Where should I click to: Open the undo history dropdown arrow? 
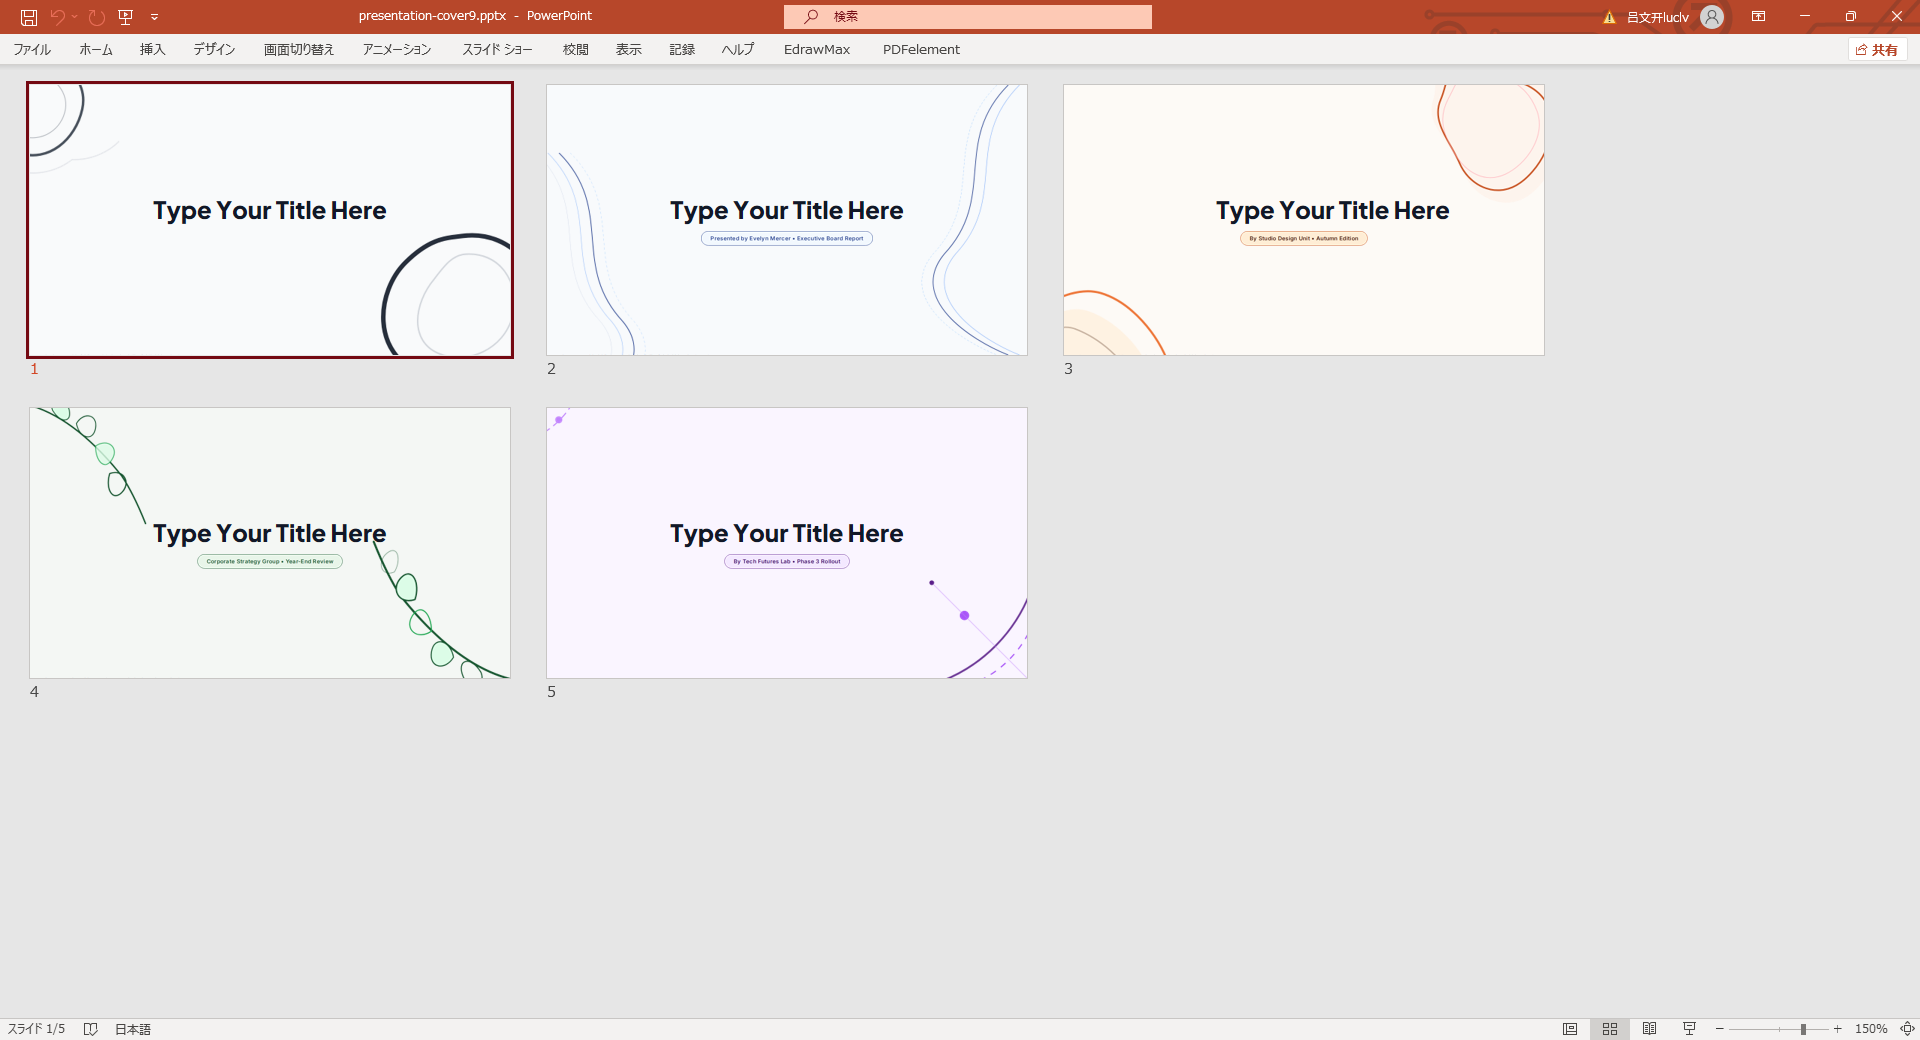[x=75, y=17]
